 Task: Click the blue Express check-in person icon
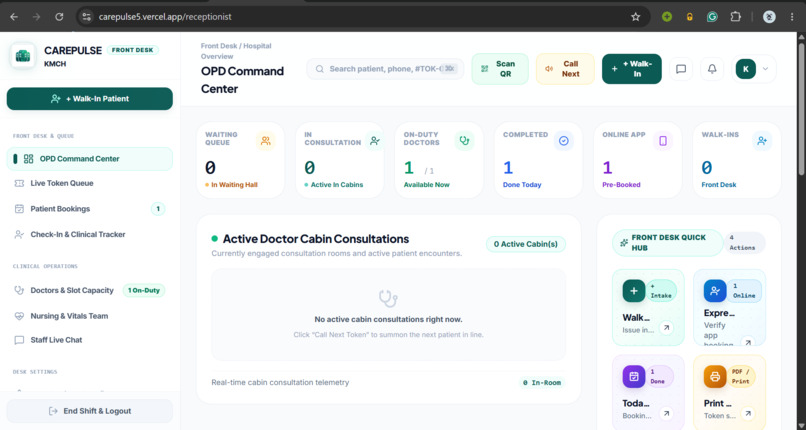(x=715, y=291)
